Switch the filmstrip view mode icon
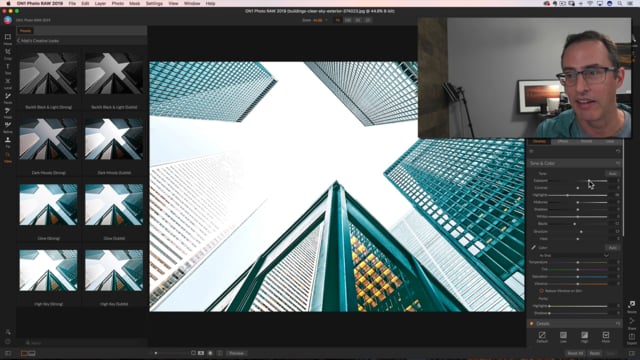 [28, 353]
